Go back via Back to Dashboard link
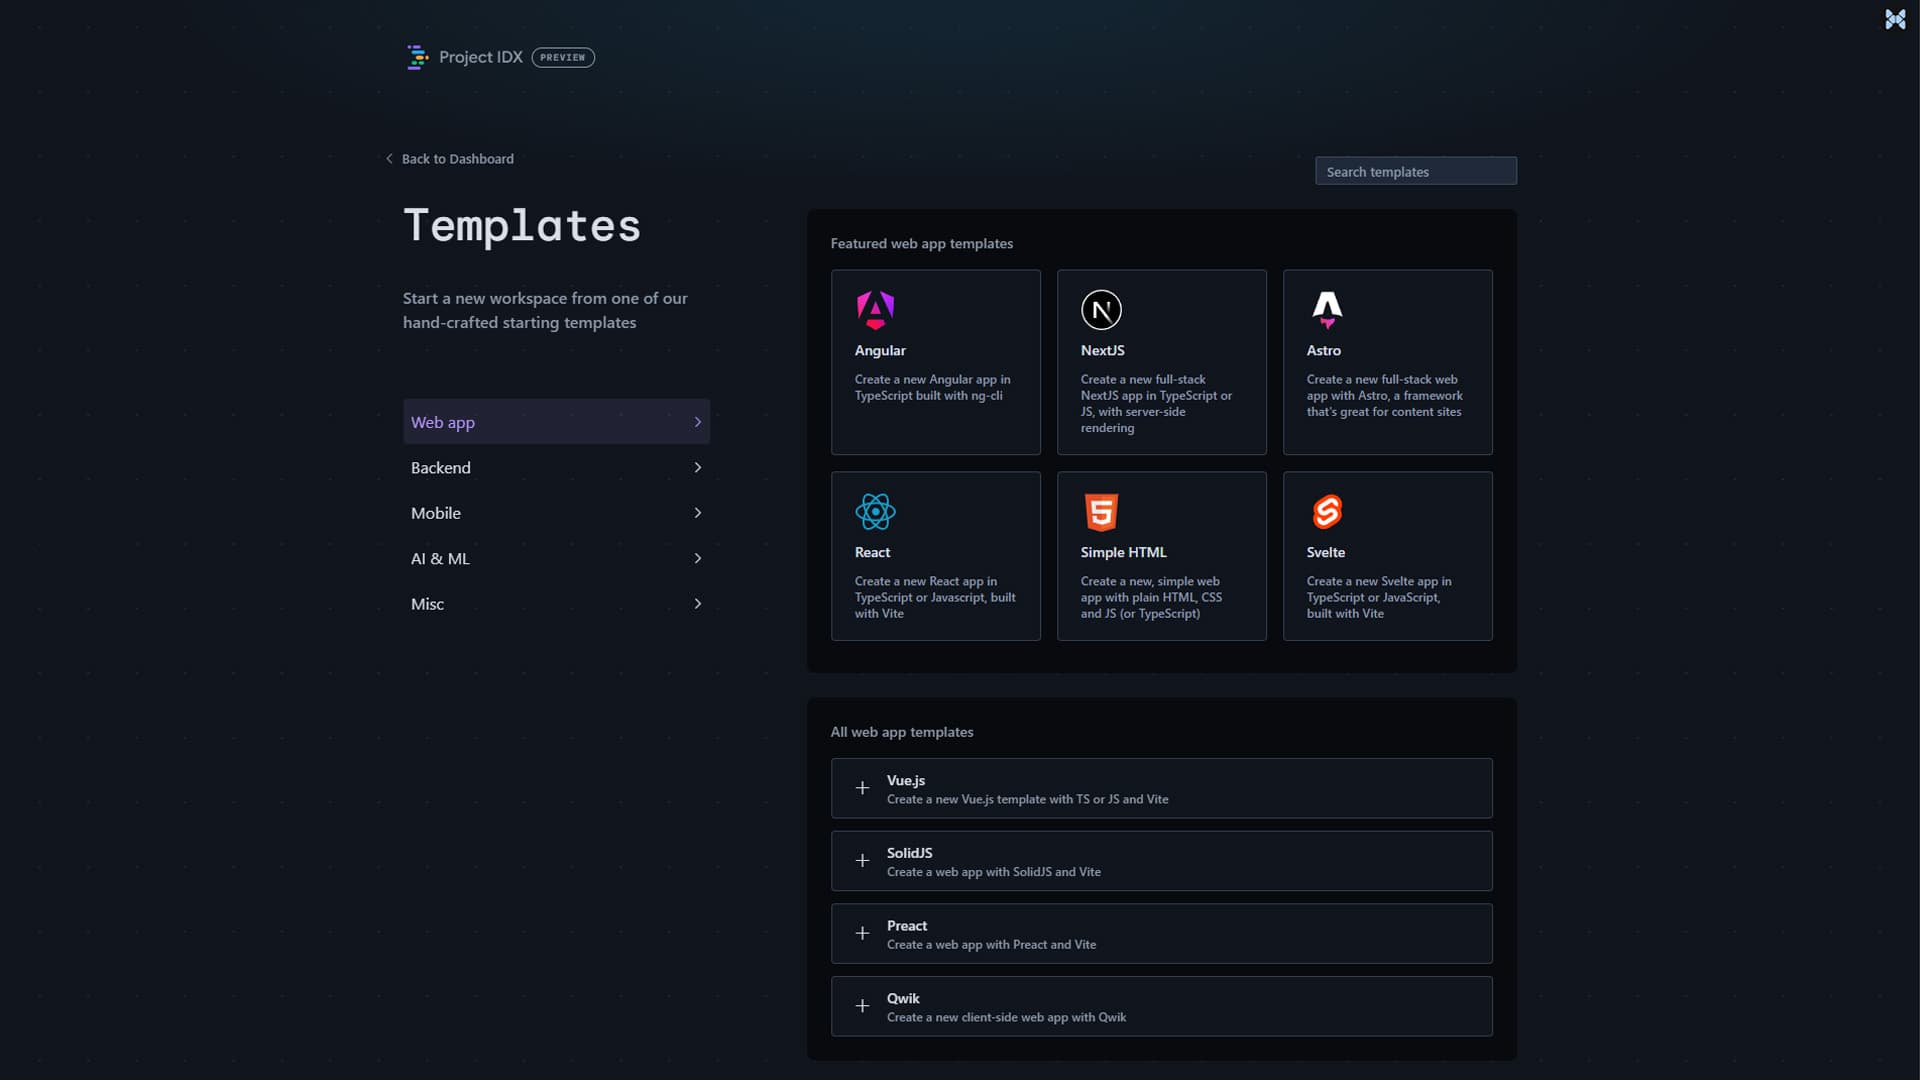 457,159
